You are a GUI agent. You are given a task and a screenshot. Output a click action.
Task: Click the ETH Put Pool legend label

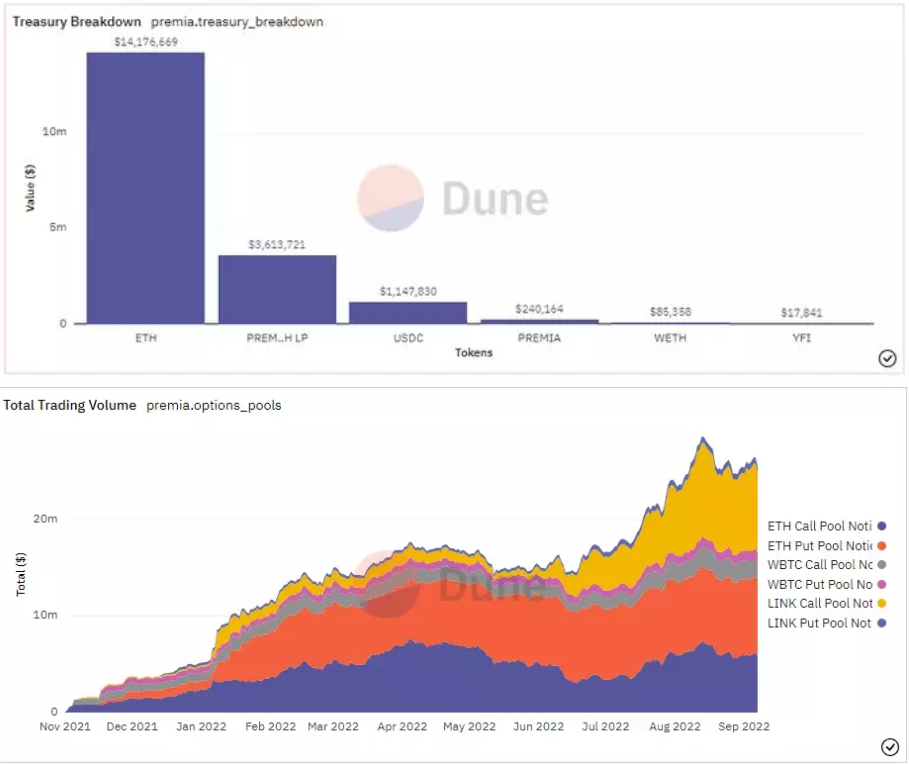click(820, 546)
